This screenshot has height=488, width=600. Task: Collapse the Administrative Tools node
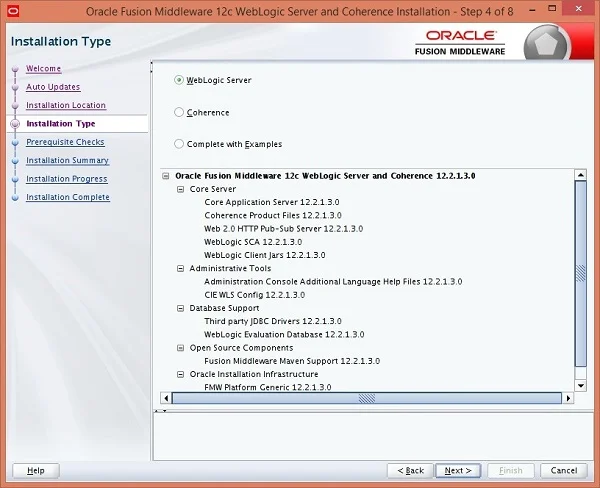click(180, 269)
